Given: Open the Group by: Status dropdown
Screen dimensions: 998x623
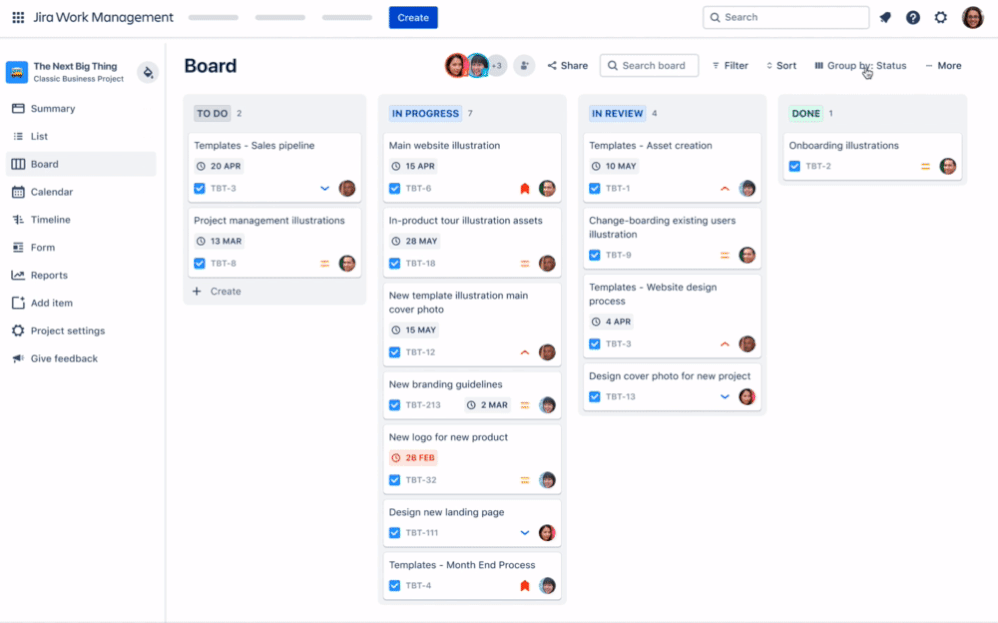Looking at the screenshot, I should [x=861, y=65].
